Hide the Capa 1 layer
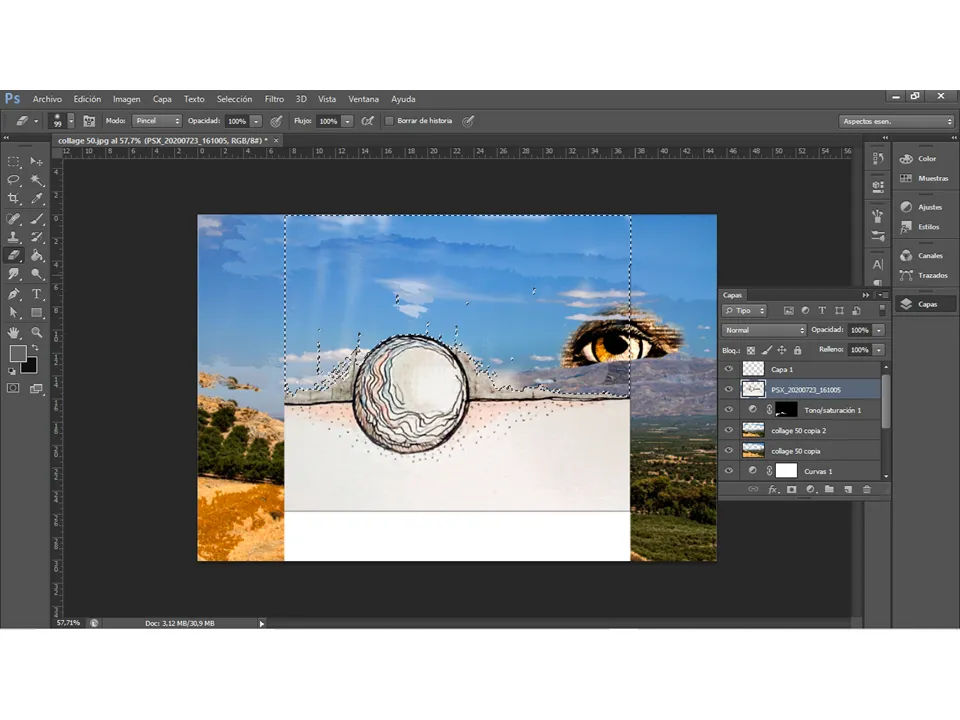This screenshot has width=960, height=720. 729,369
